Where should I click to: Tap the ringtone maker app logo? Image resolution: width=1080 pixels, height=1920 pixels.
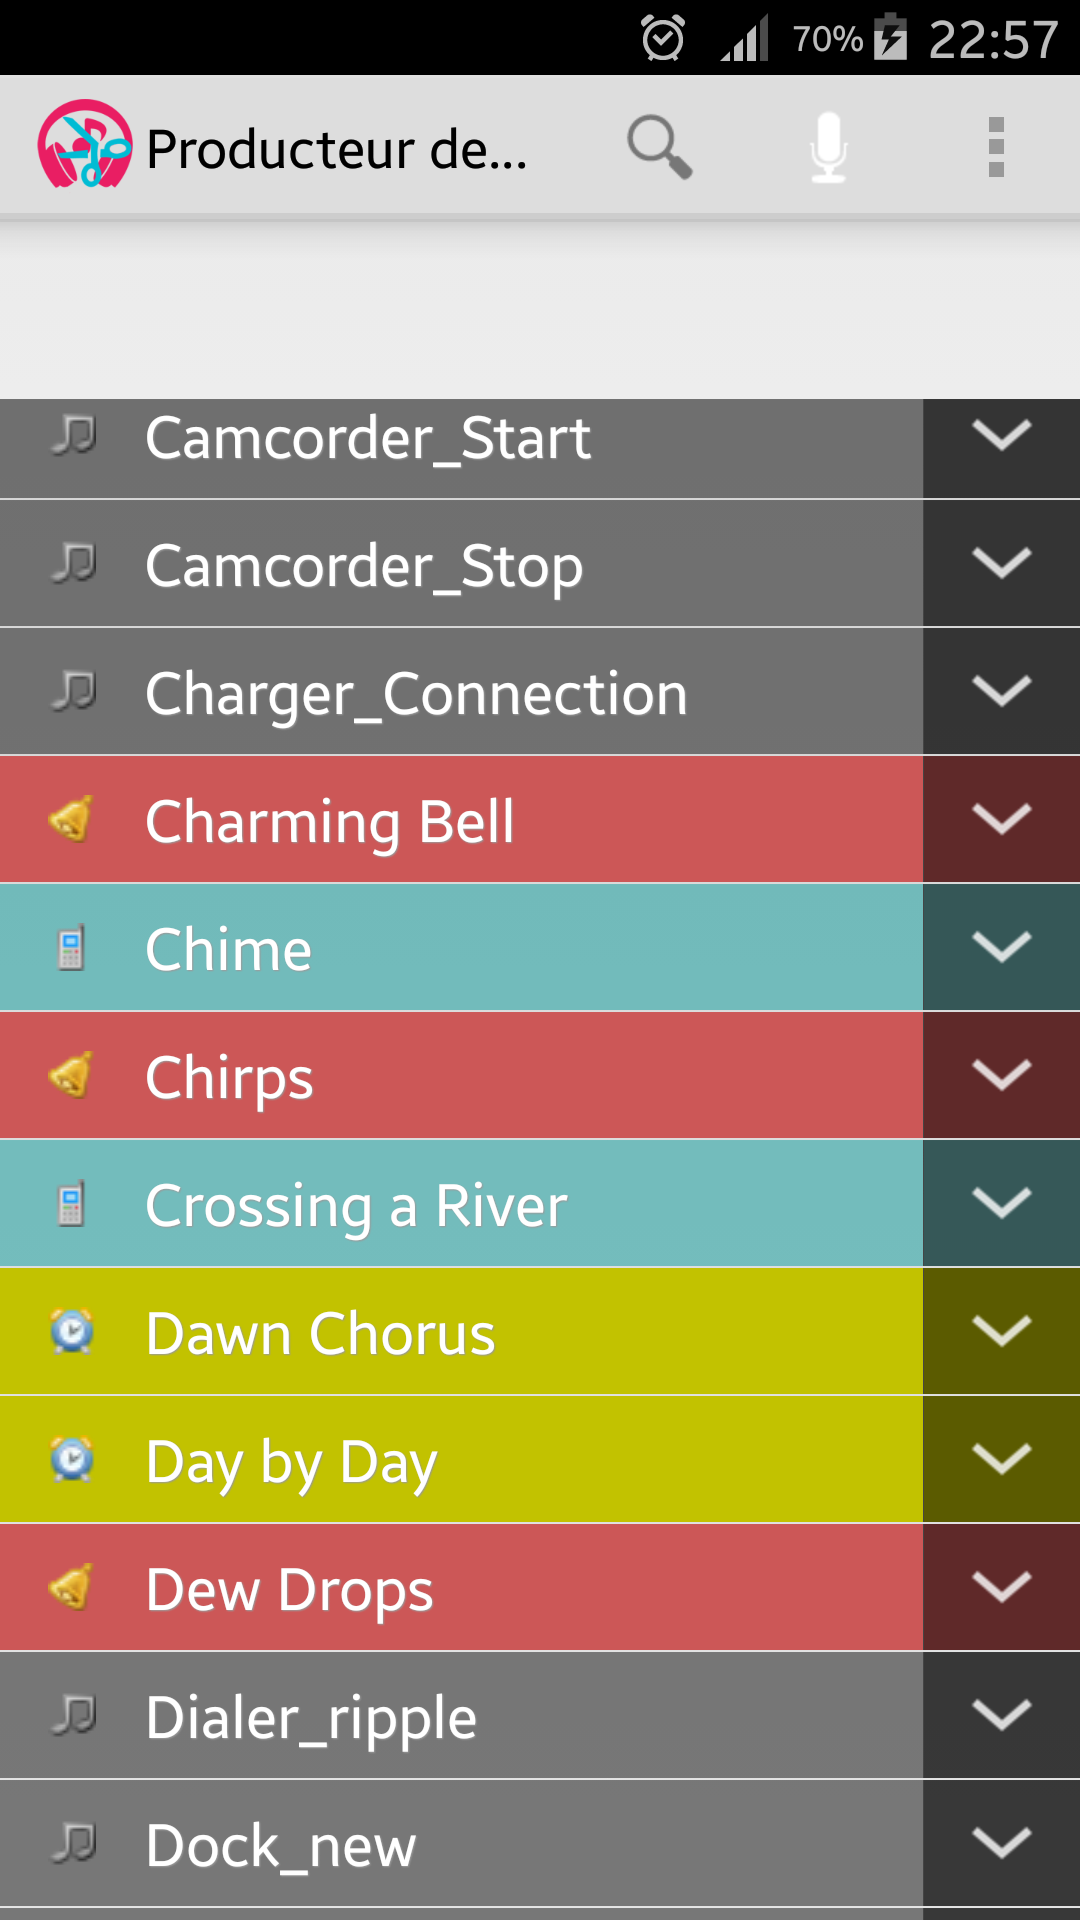pyautogui.click(x=85, y=145)
